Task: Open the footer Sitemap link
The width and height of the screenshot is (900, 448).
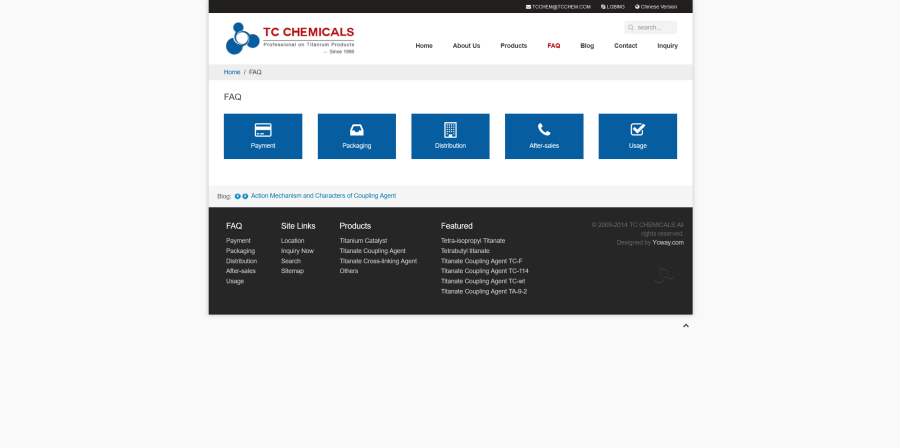Action: pos(292,271)
